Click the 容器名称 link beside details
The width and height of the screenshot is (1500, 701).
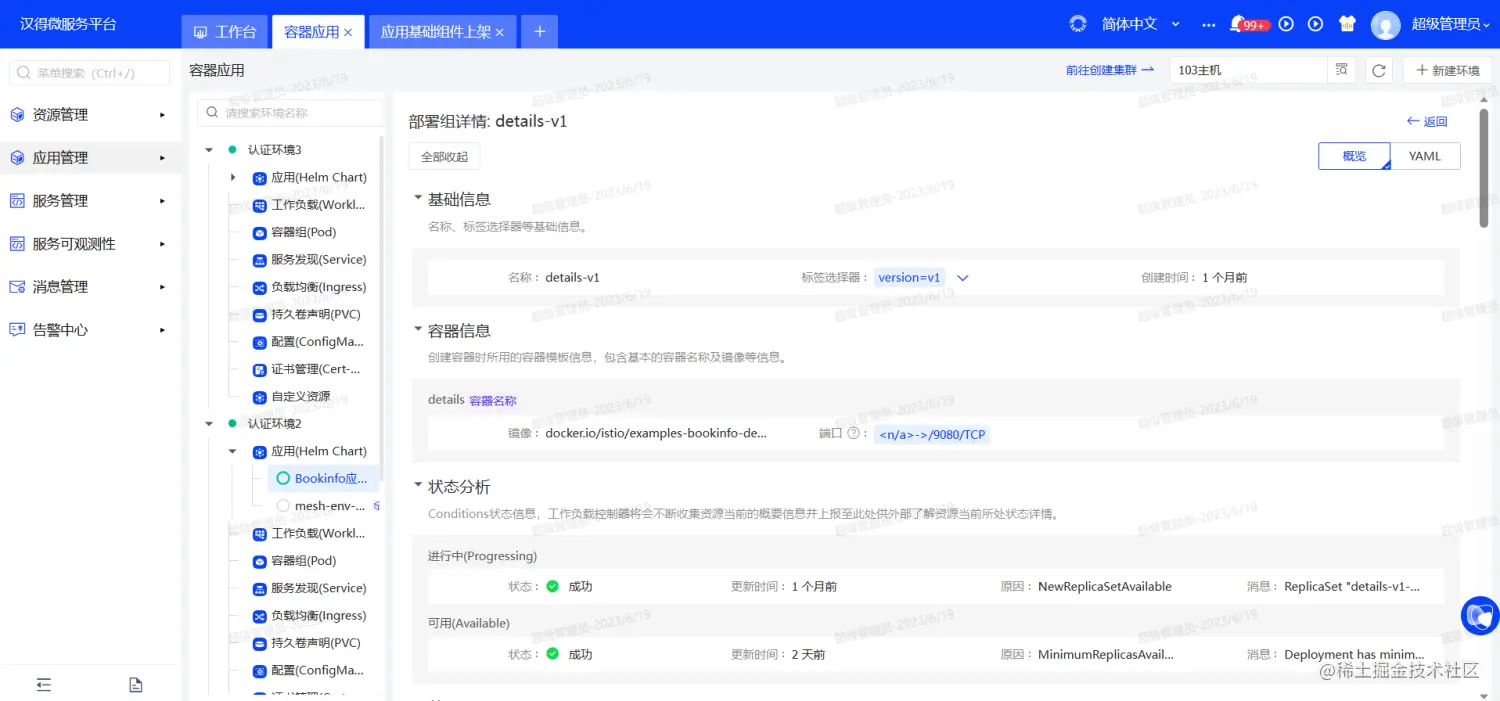point(493,401)
